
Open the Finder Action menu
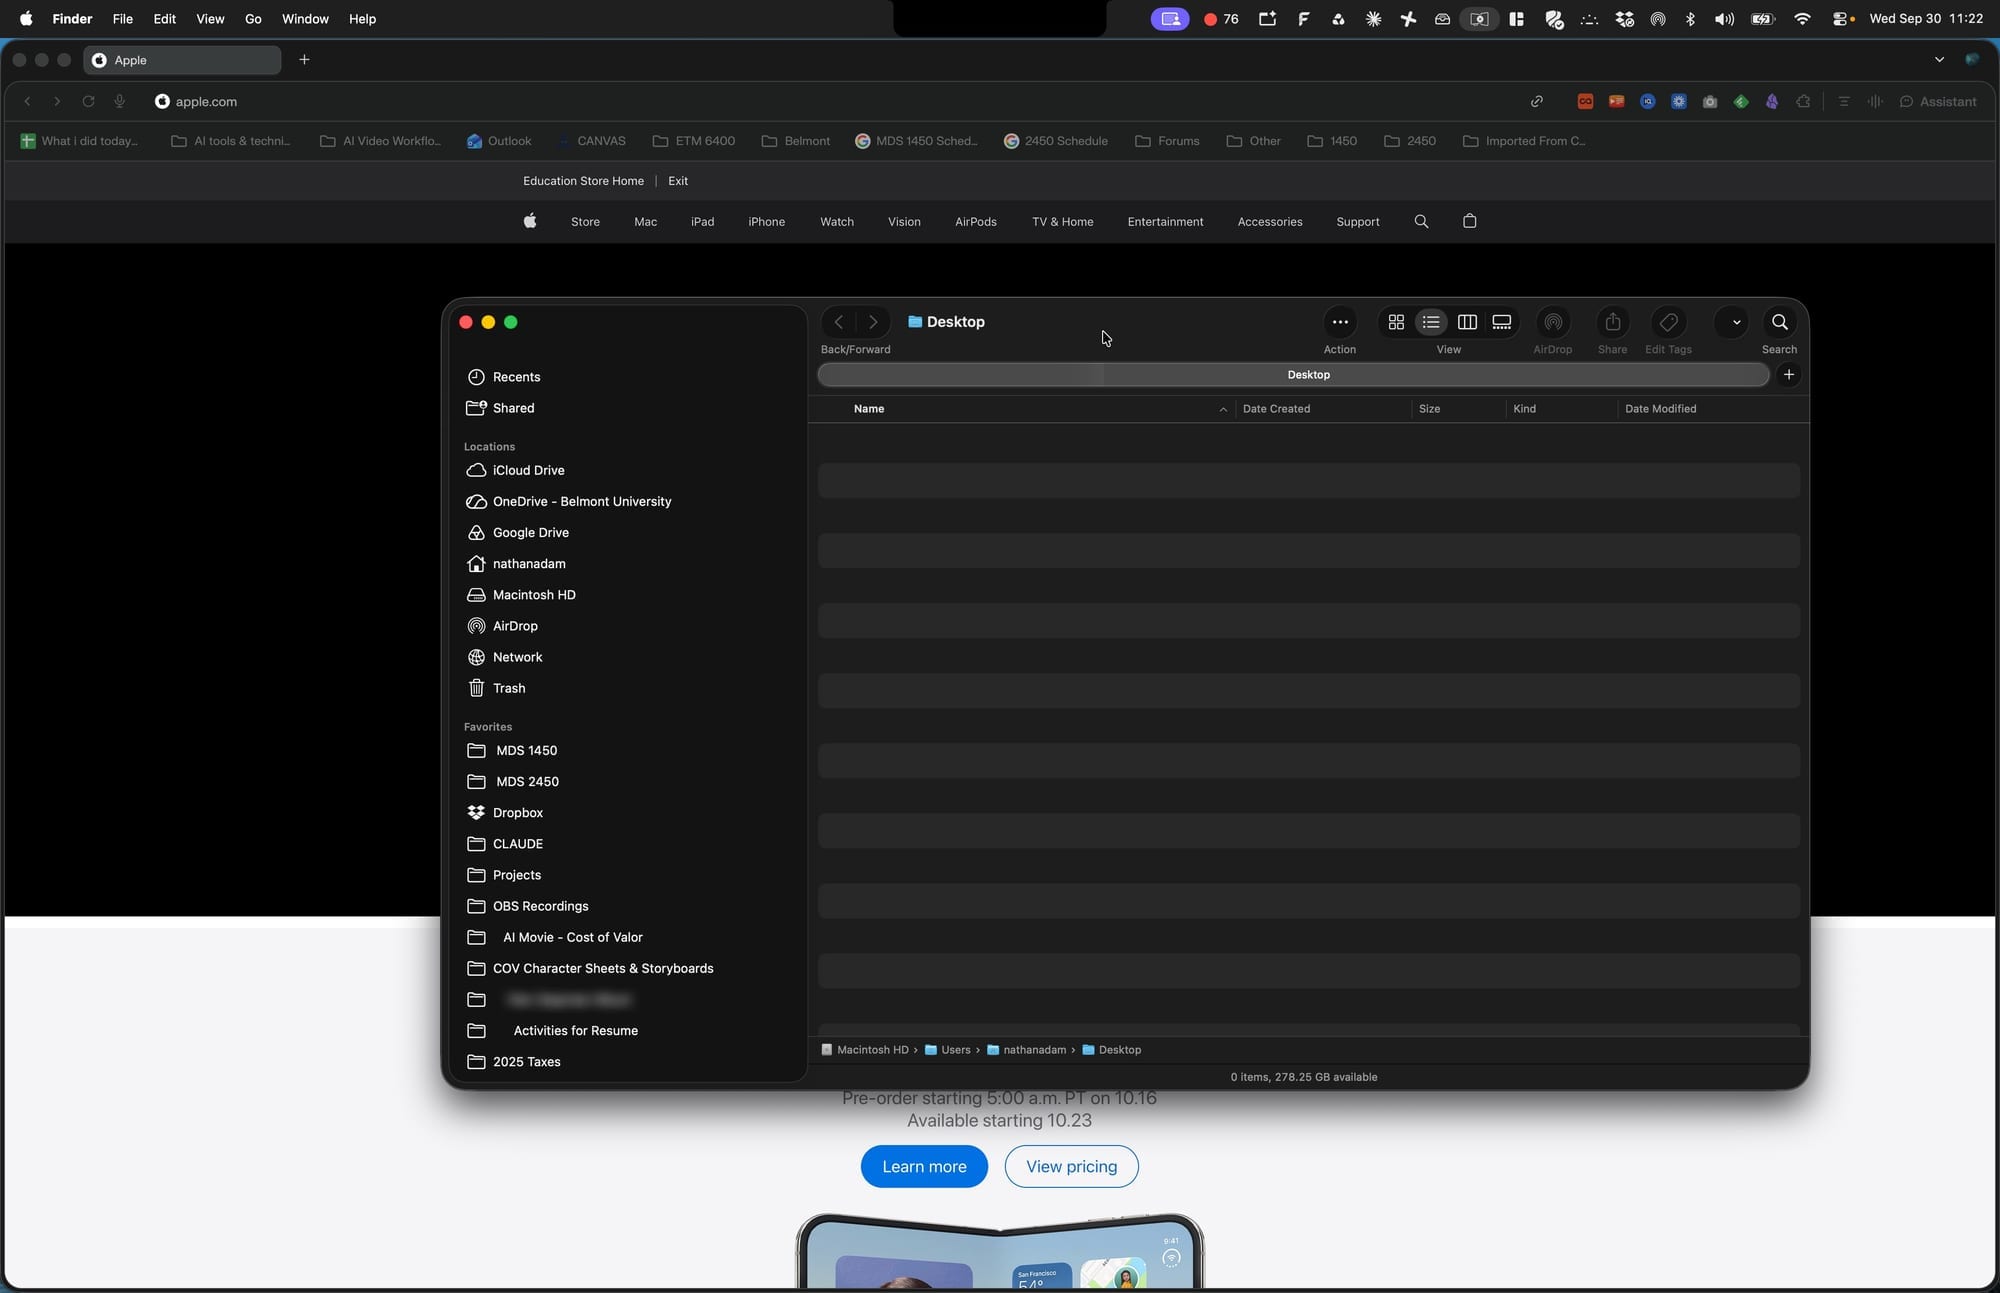(x=1340, y=322)
